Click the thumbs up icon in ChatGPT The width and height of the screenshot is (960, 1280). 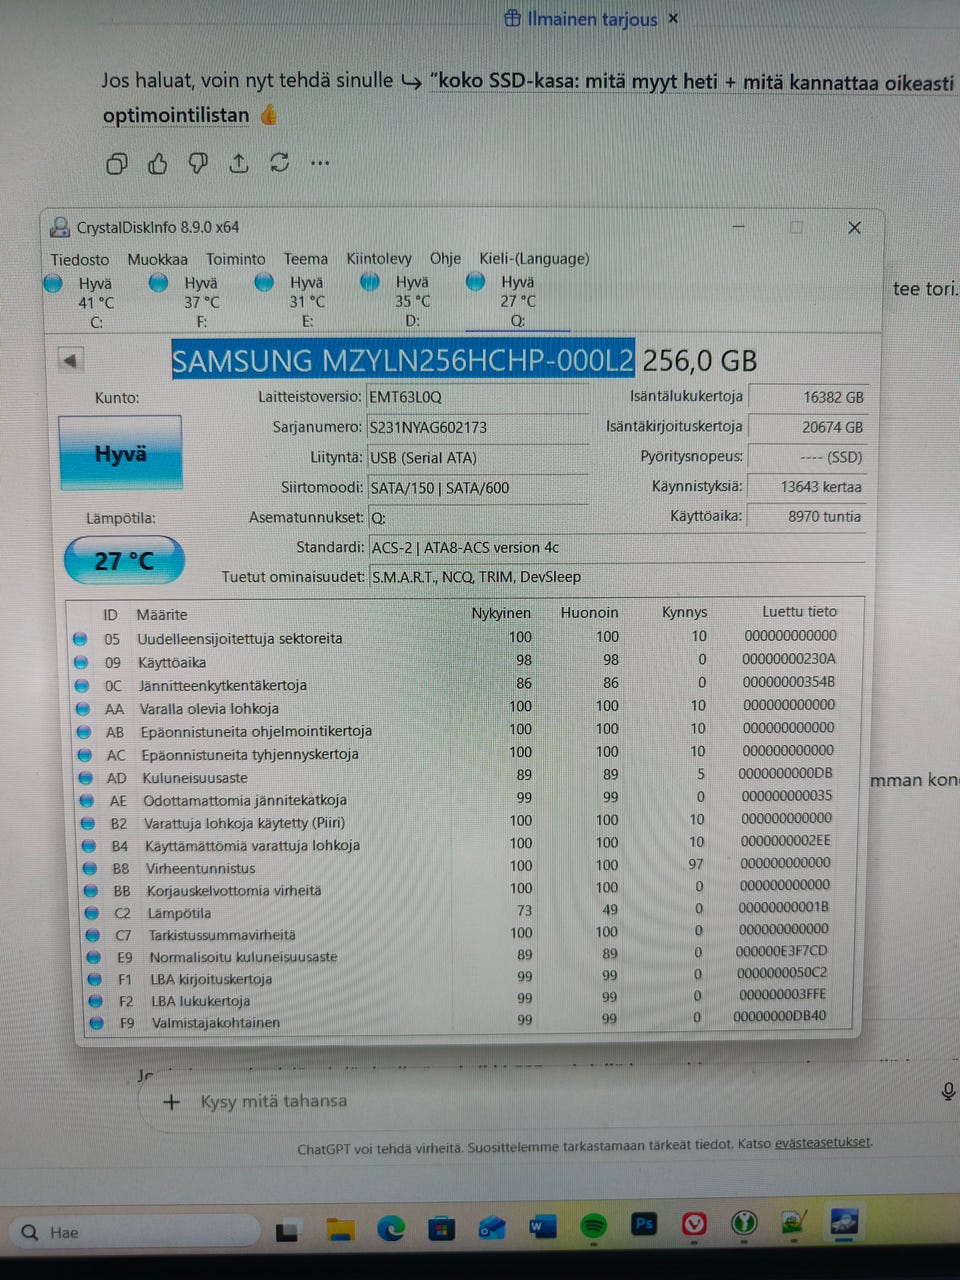(158, 163)
